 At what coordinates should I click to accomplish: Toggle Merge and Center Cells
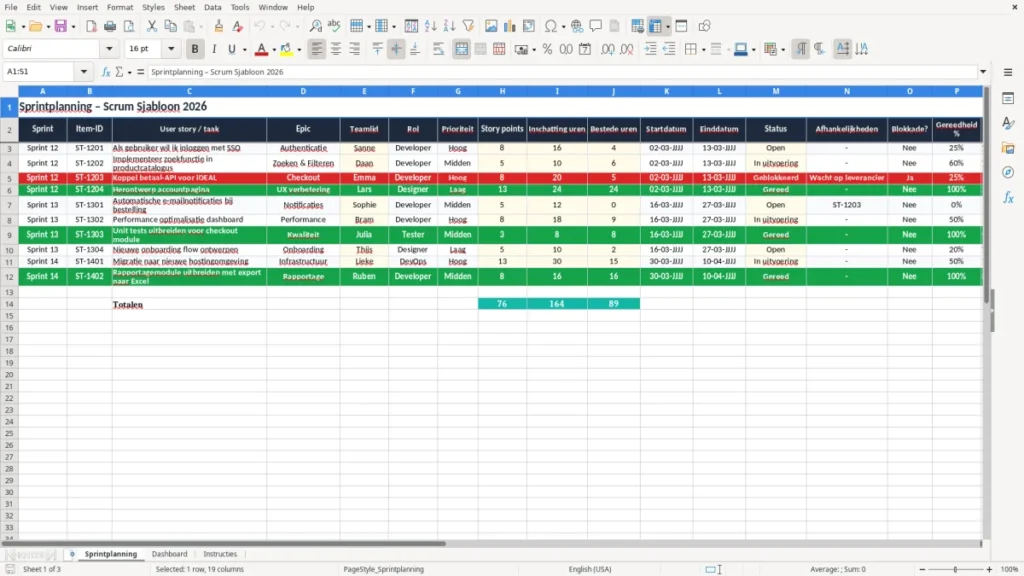(462, 49)
